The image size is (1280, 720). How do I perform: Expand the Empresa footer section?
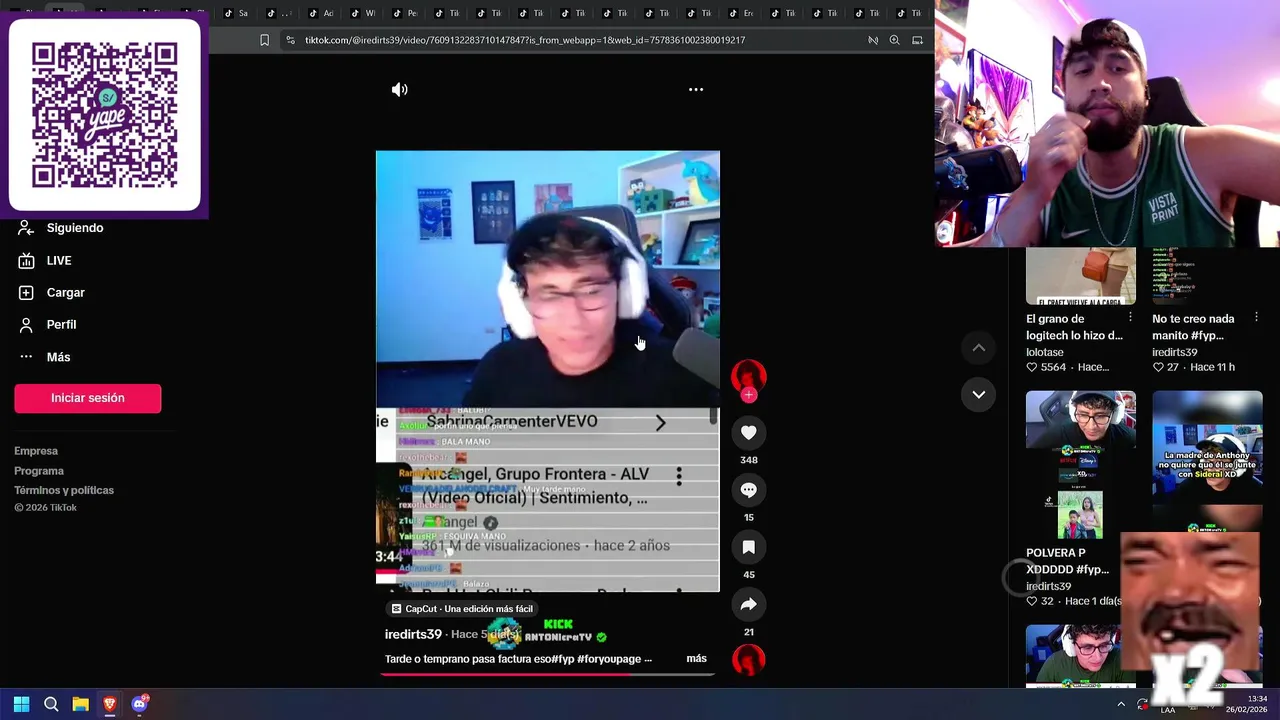[x=36, y=451]
